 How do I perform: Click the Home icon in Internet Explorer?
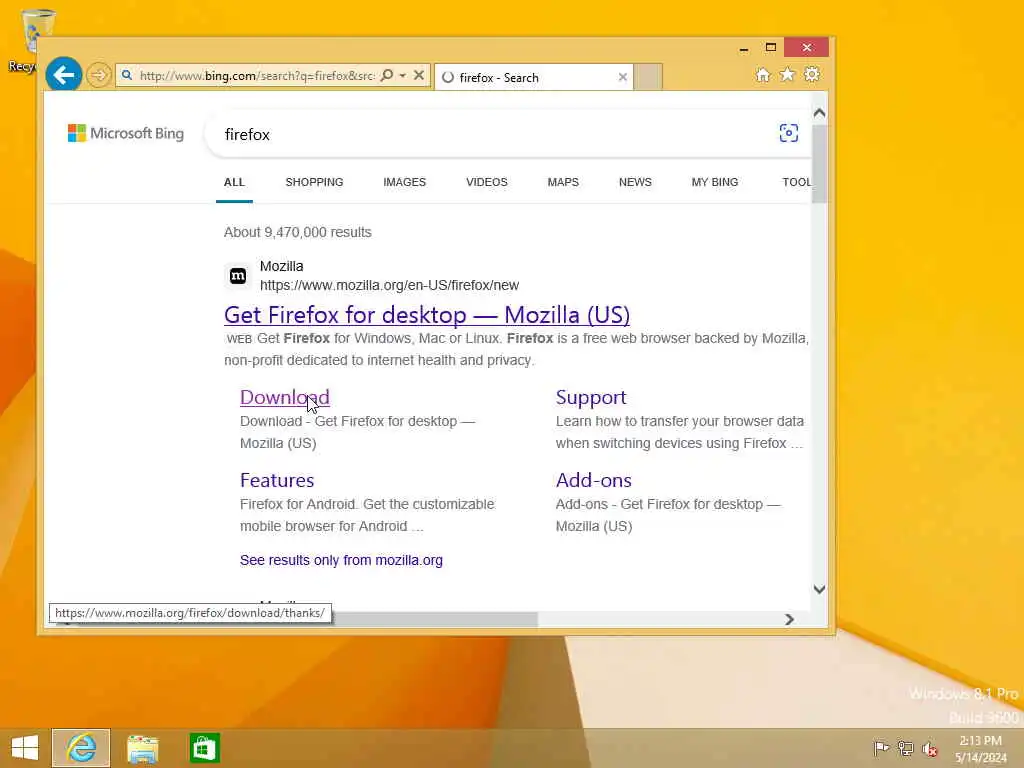pos(763,74)
